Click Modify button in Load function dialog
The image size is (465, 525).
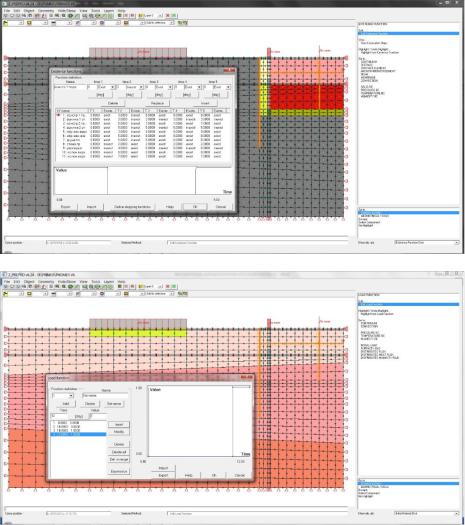(119, 432)
